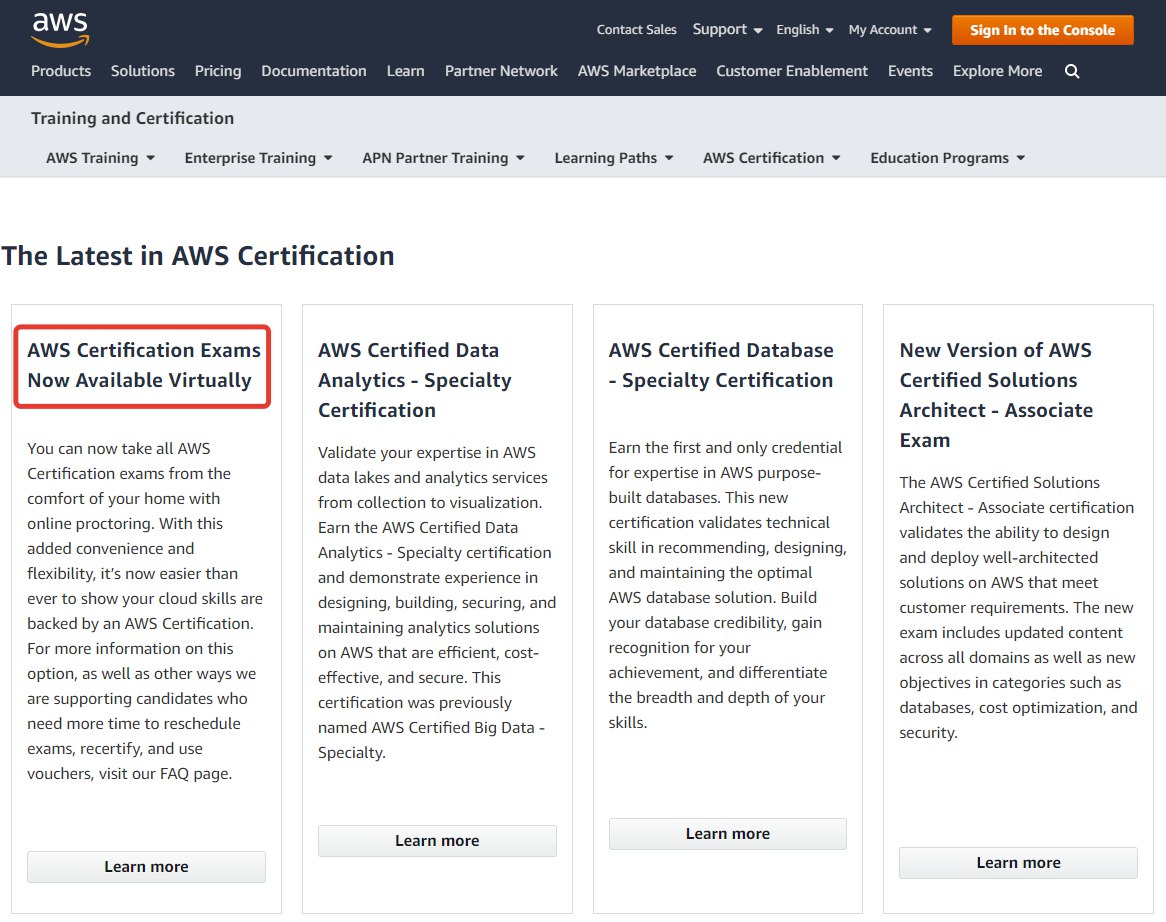Go to Pricing

tap(218, 71)
